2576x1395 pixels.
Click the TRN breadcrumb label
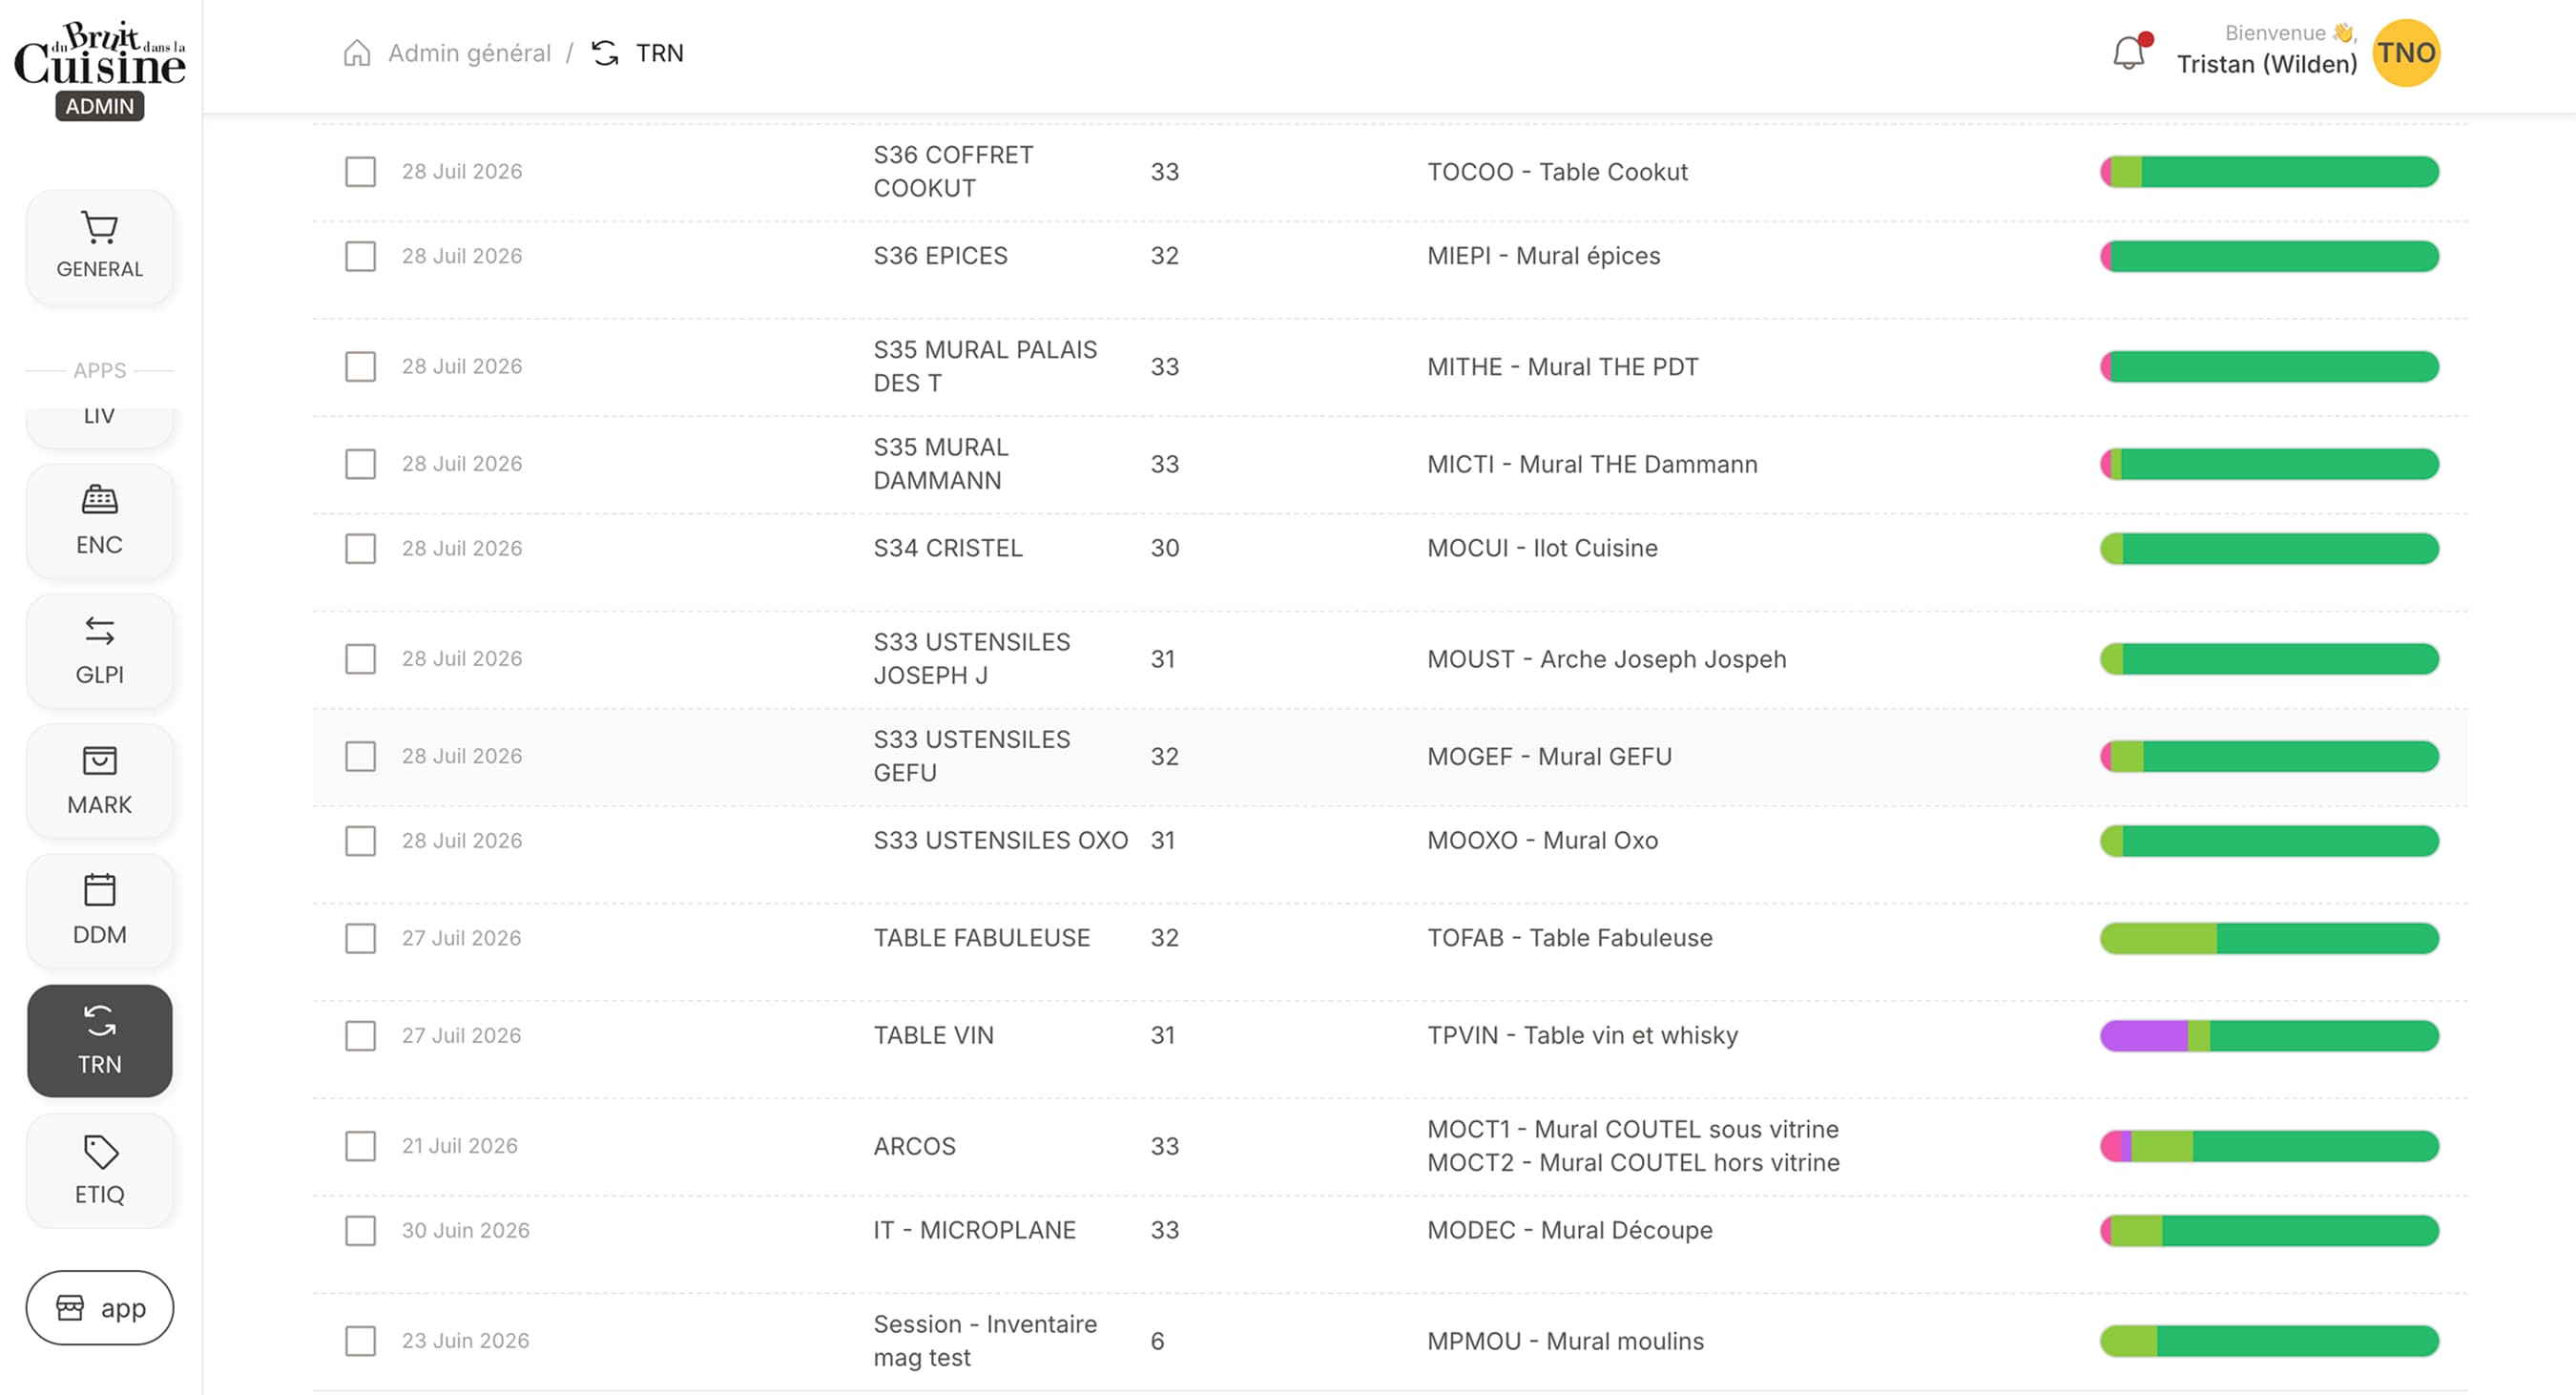coord(660,53)
